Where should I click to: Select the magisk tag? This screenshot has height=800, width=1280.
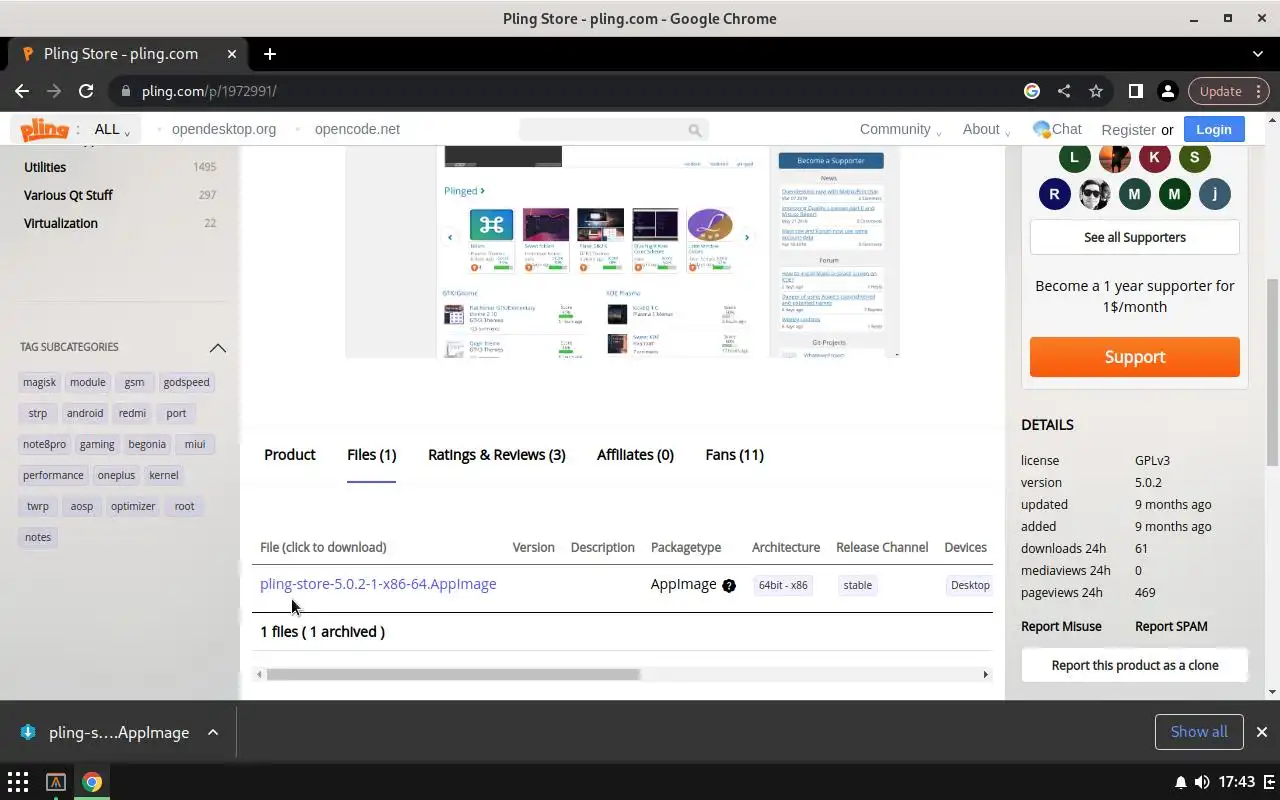click(39, 382)
